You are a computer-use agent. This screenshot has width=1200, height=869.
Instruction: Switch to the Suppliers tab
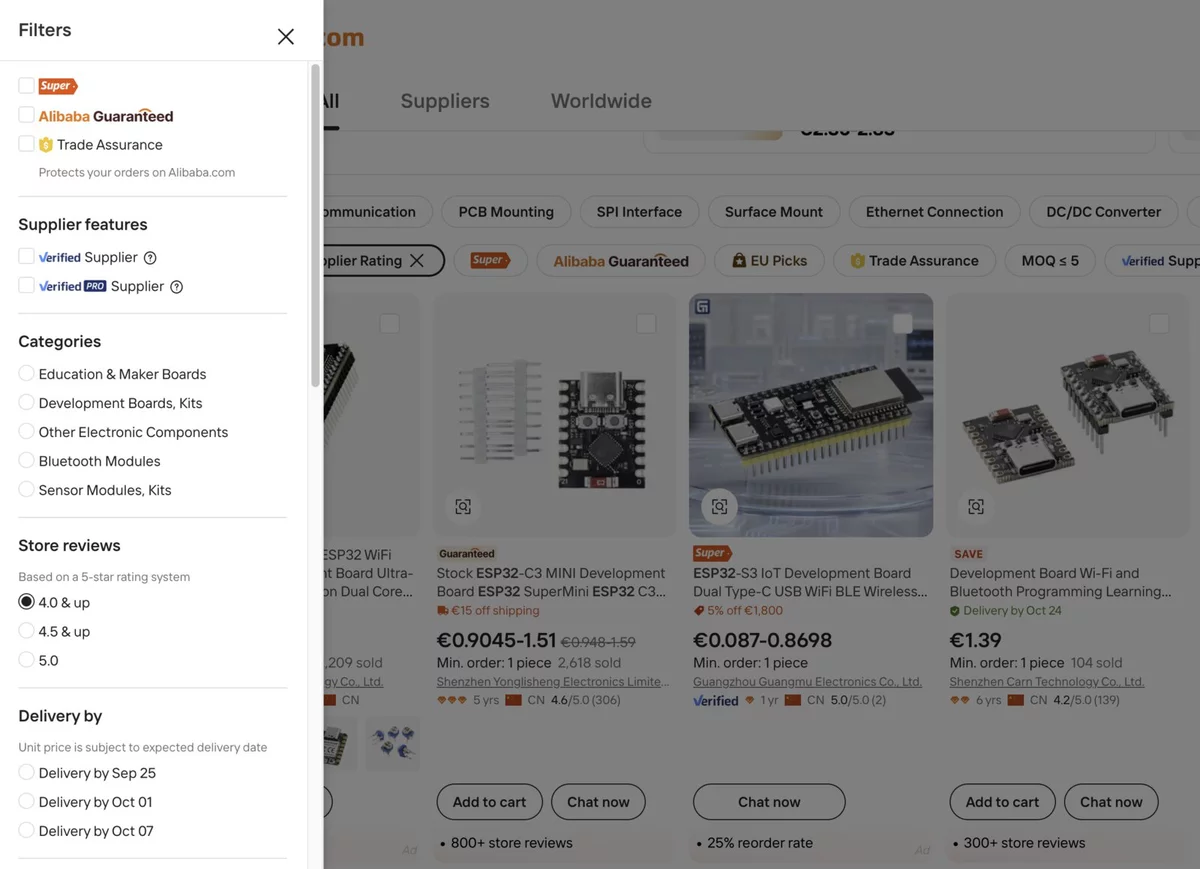click(445, 101)
